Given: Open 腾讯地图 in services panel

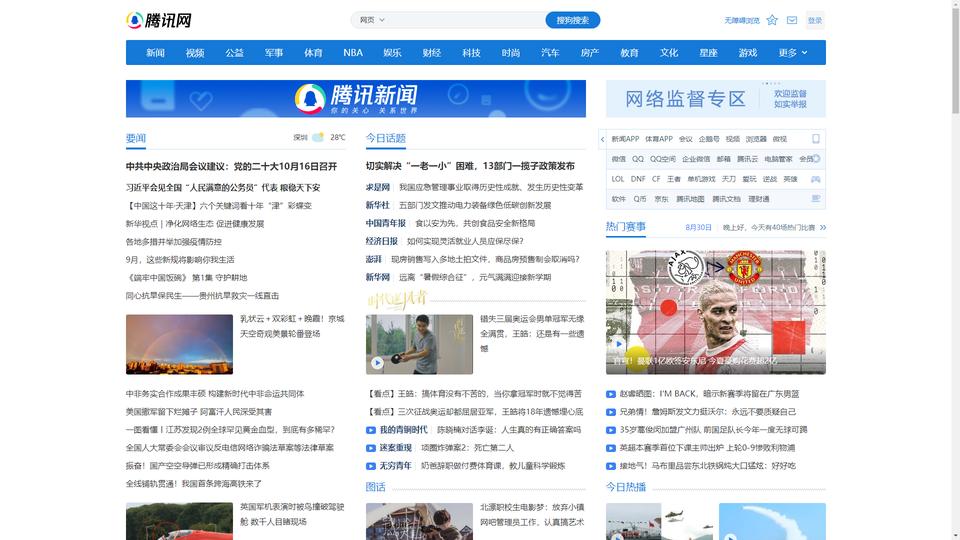Looking at the screenshot, I should [x=690, y=199].
